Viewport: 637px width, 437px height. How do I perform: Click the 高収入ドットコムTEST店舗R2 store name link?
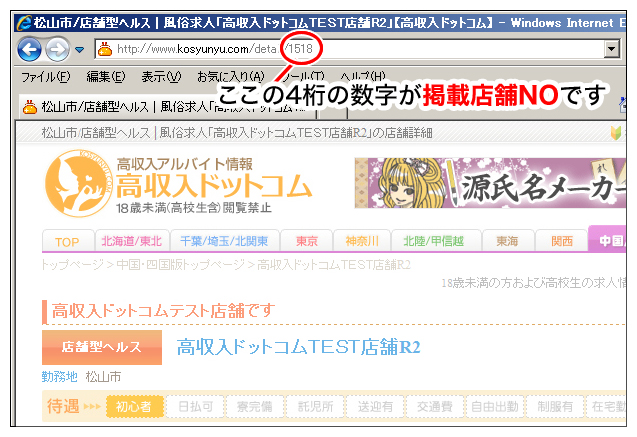point(299,347)
